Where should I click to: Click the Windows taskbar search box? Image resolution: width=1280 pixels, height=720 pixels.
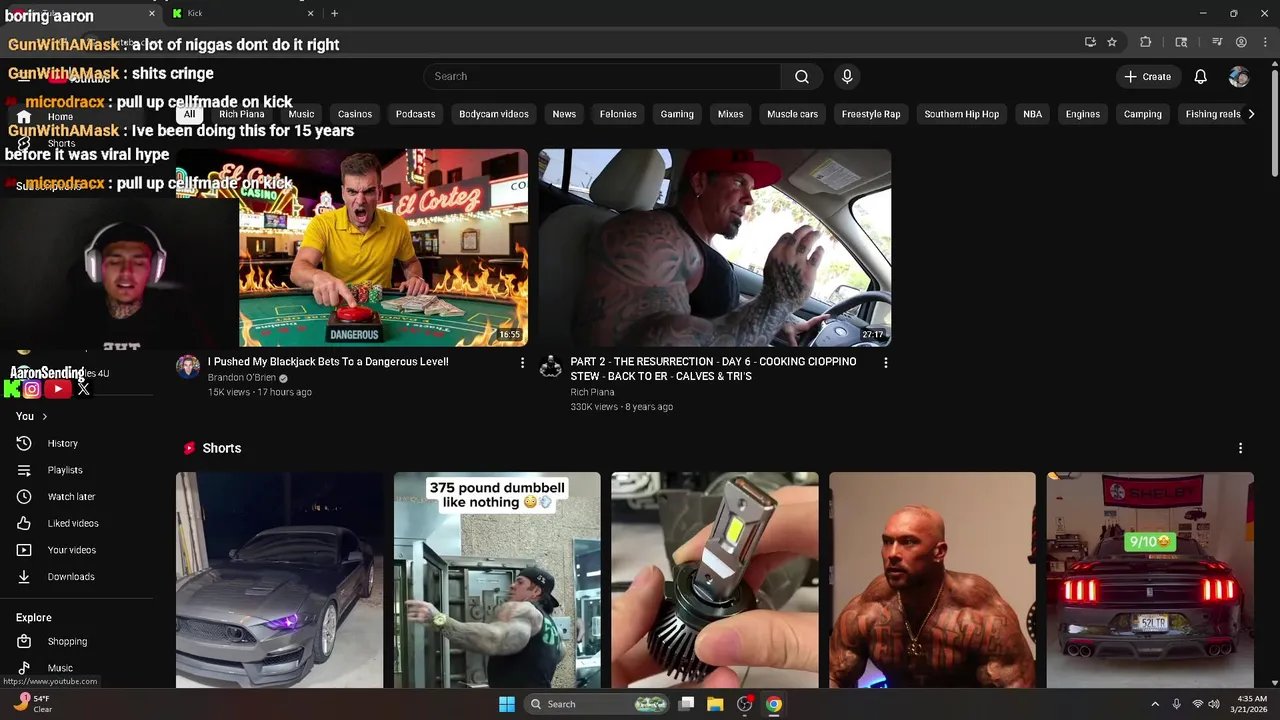[x=598, y=704]
